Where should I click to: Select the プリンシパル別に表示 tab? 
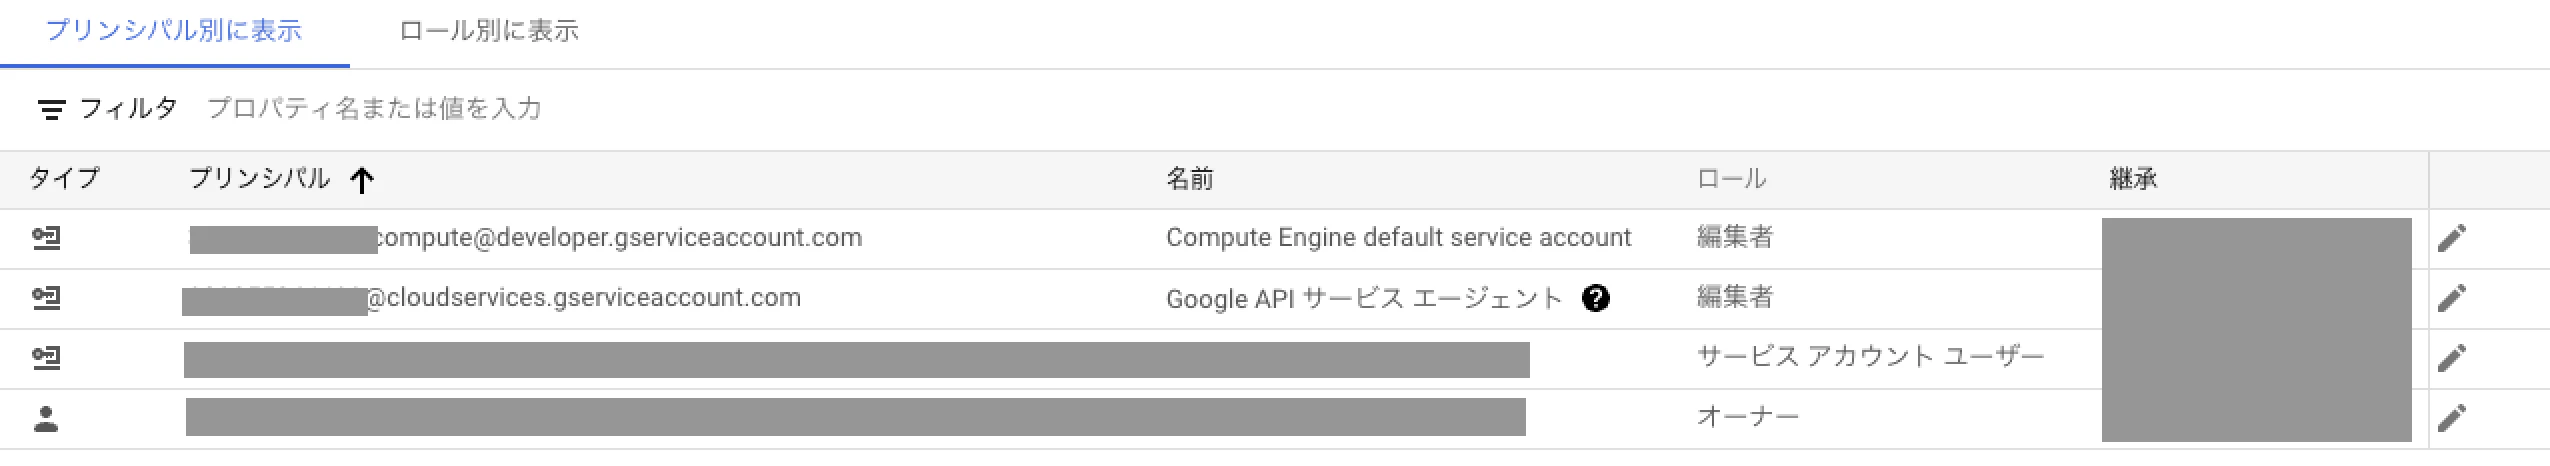(x=174, y=31)
